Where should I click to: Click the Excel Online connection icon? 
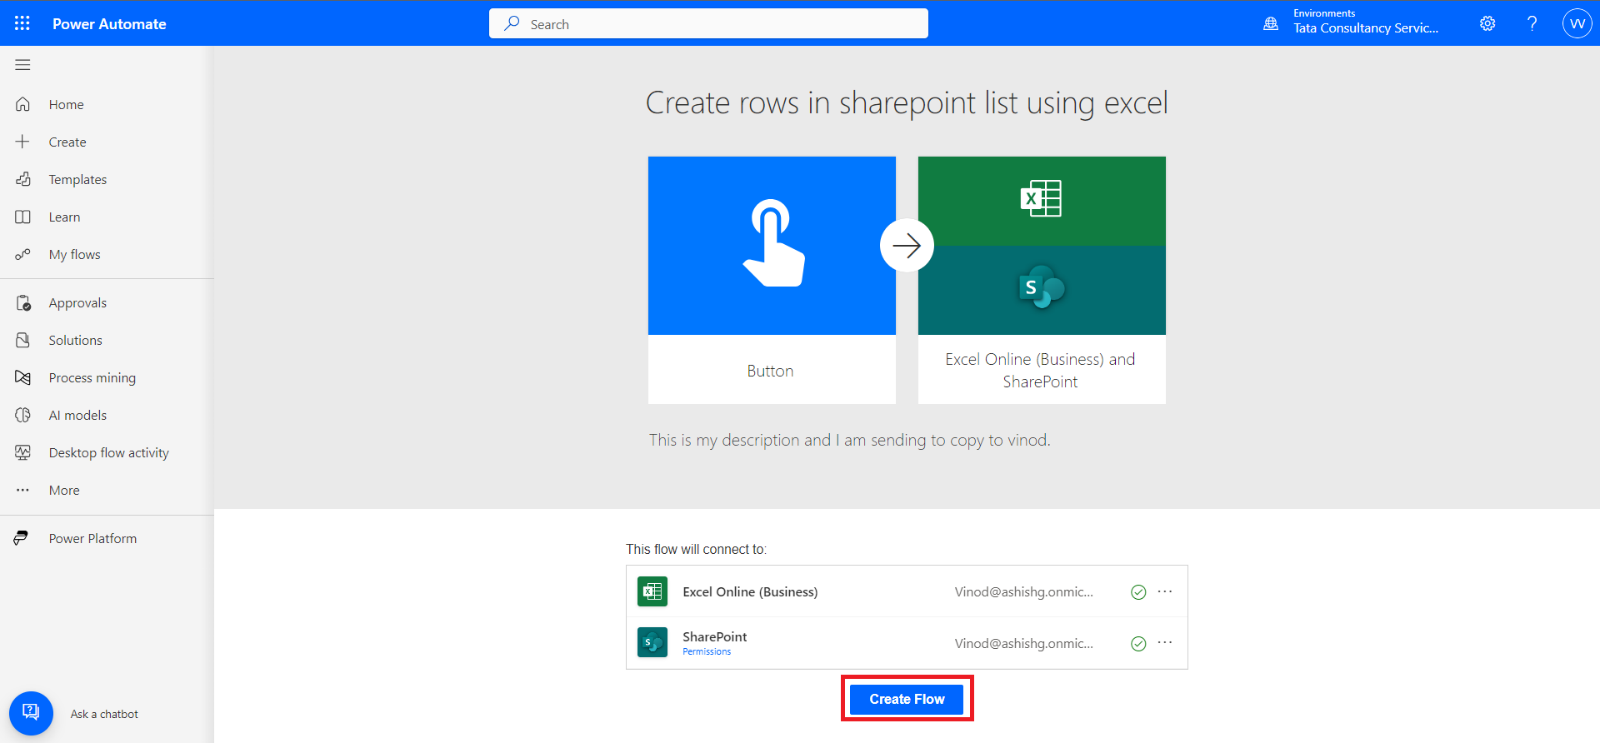(652, 592)
